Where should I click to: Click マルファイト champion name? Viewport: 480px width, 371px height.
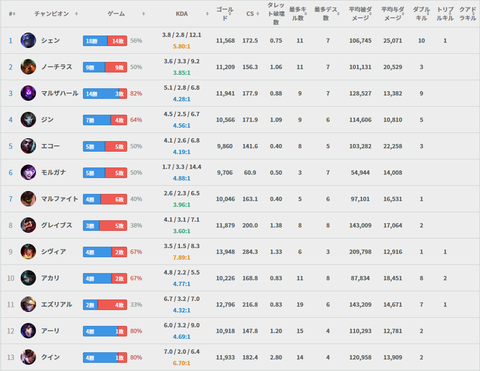(60, 199)
